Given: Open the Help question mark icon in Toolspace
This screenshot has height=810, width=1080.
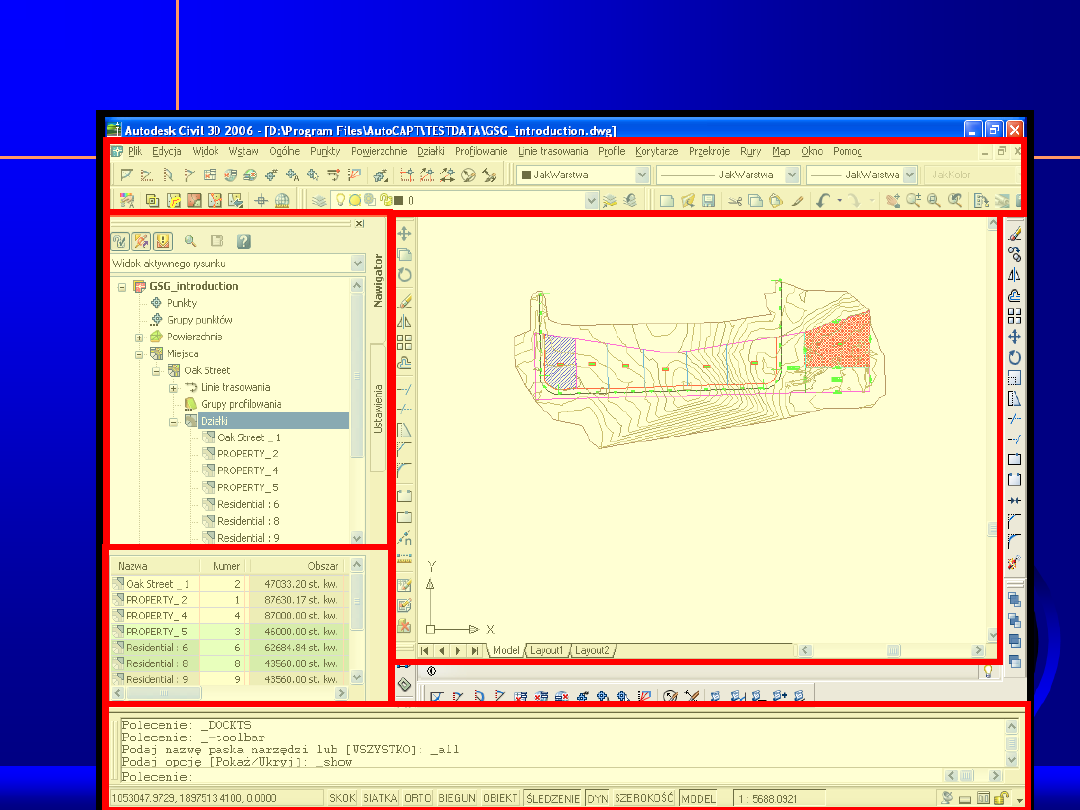Looking at the screenshot, I should coord(243,241).
